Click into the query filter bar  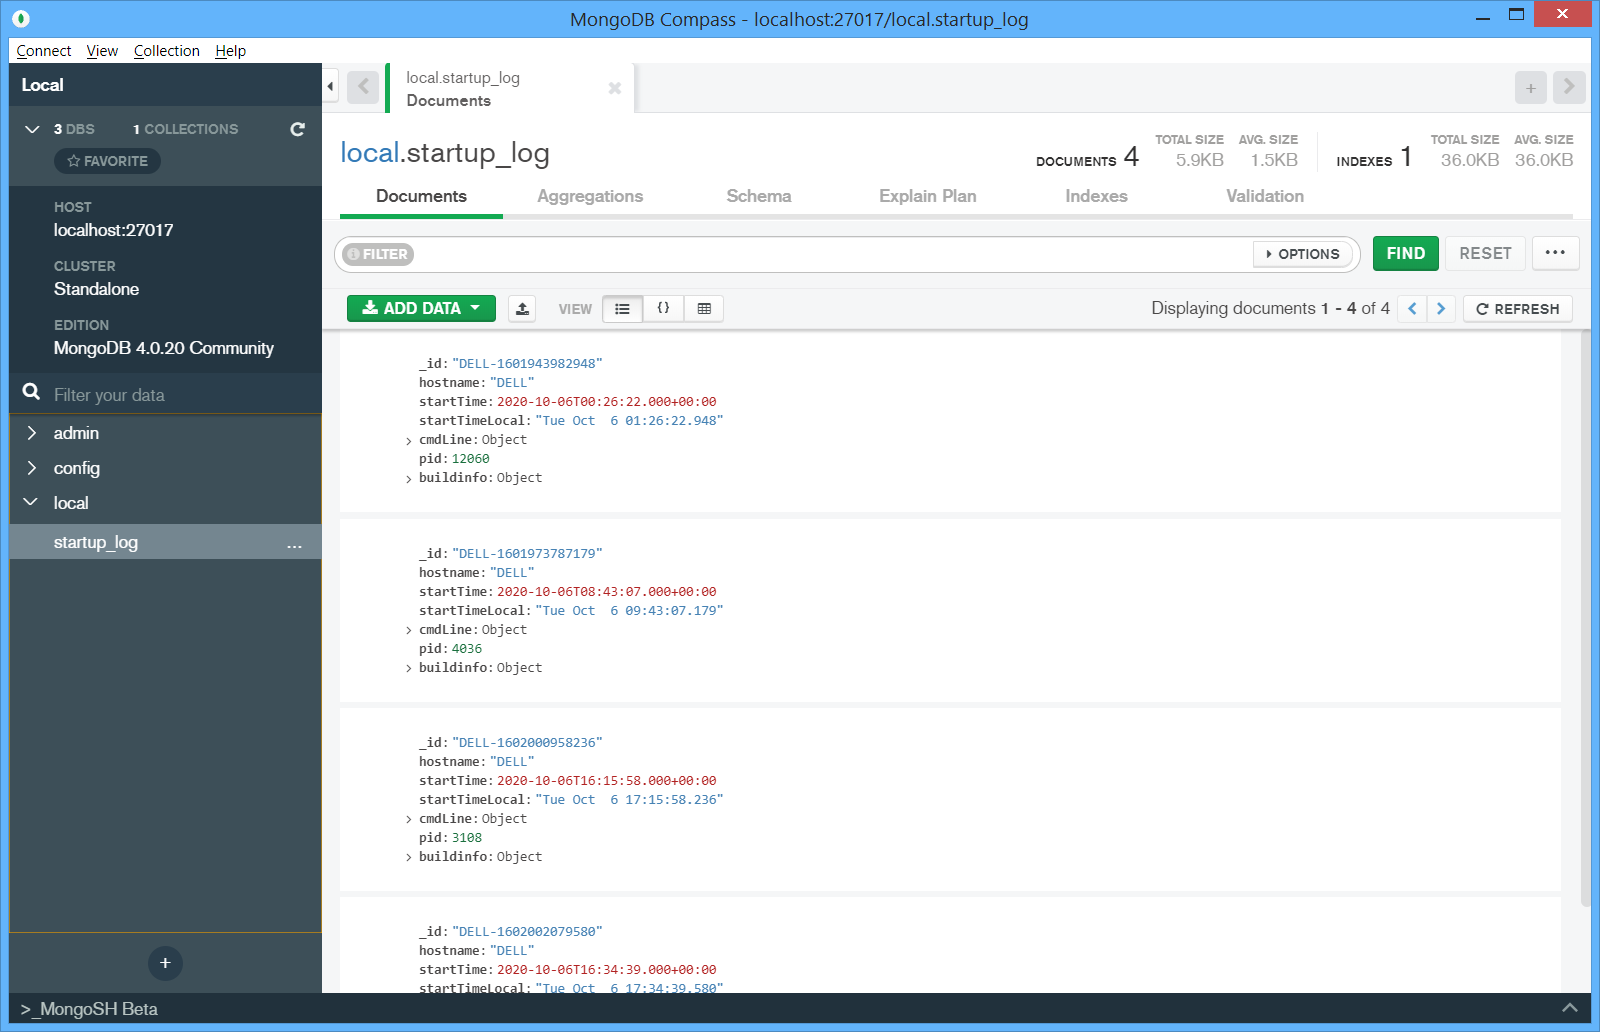830,254
